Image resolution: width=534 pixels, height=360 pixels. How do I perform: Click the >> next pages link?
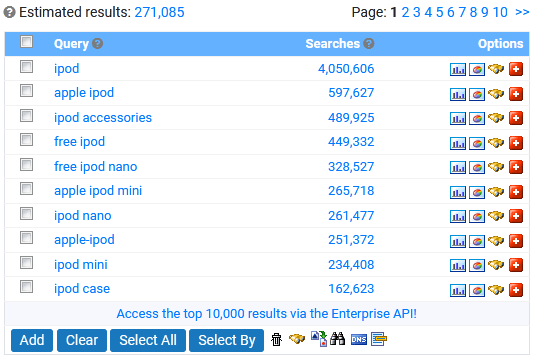point(522,12)
